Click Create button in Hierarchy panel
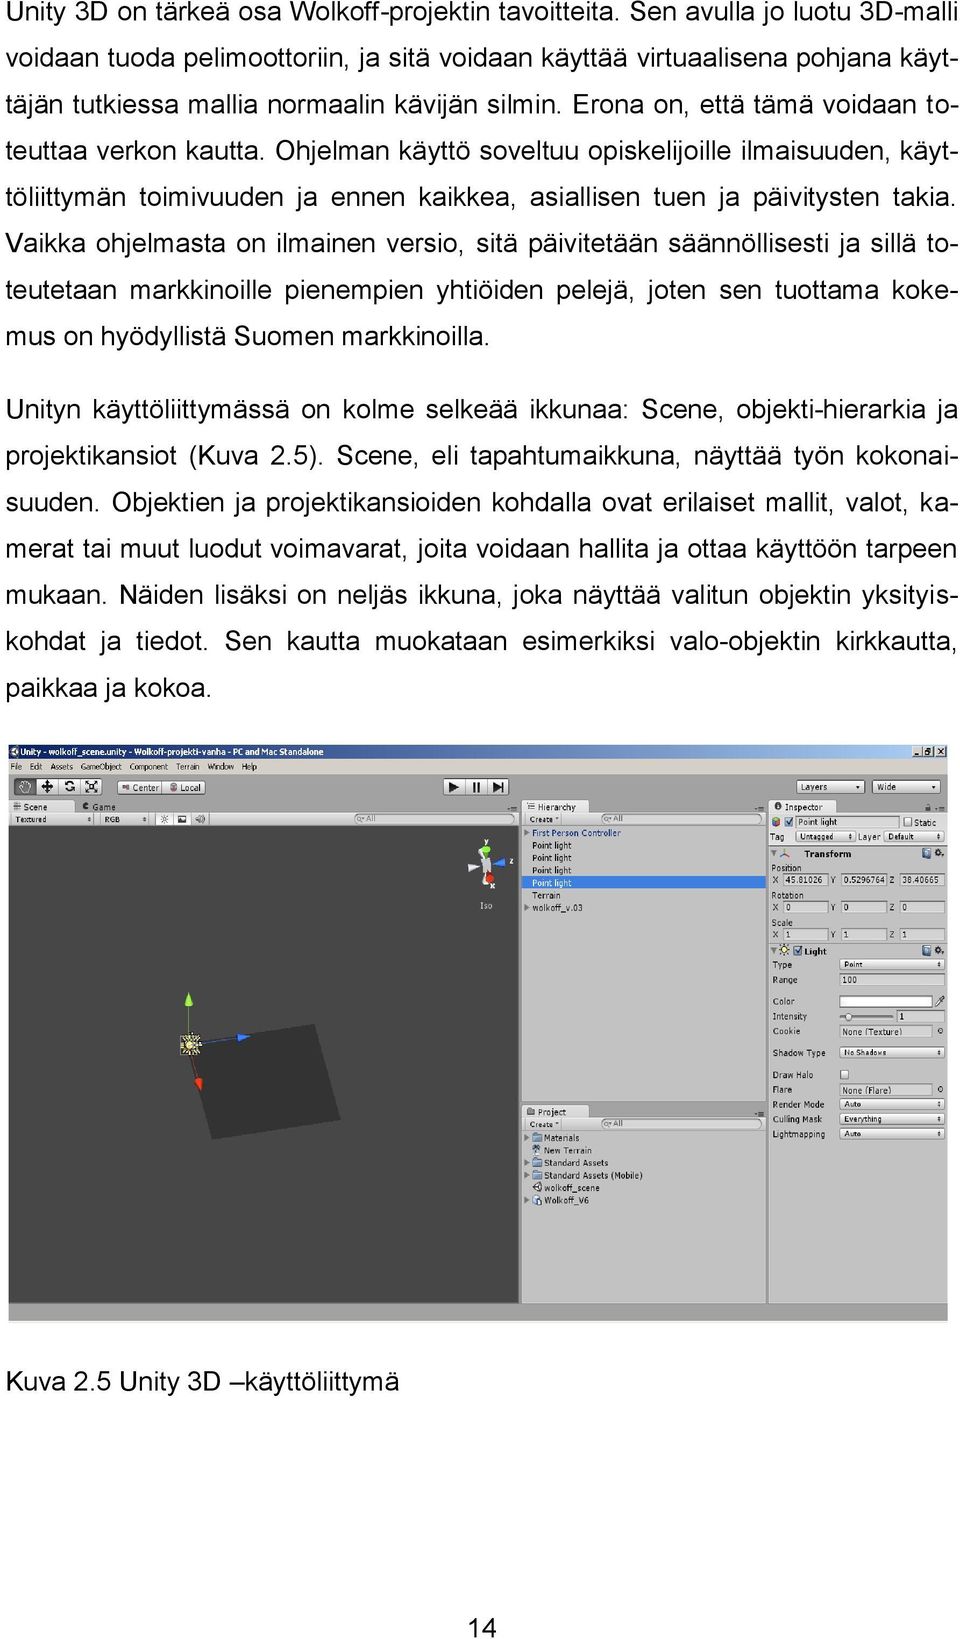The image size is (960, 1639). [x=543, y=819]
